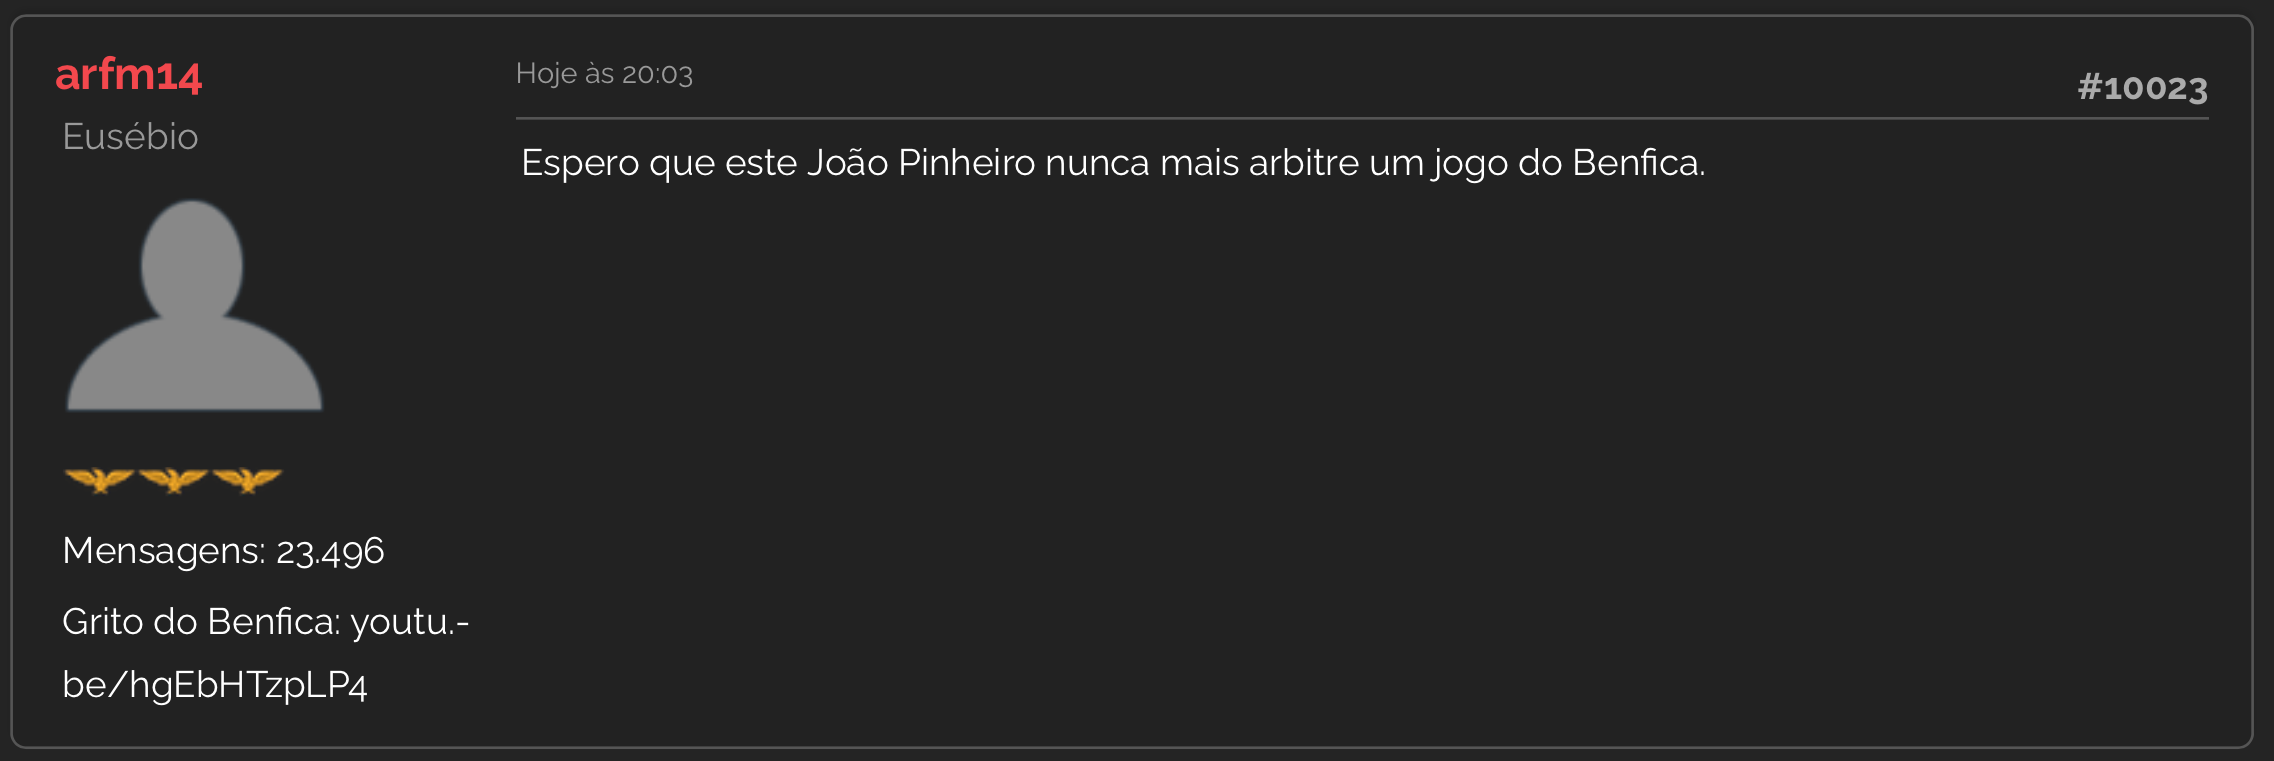Open the post permalink #10023
The height and width of the screenshot is (761, 2274).
2142,88
